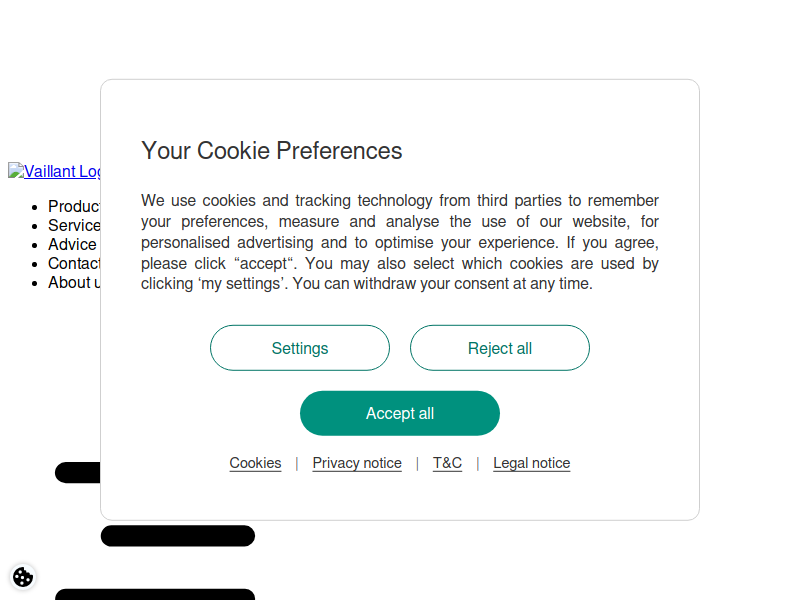Image resolution: width=800 pixels, height=600 pixels.
Task: Select Products in the navigation list
Action: (x=74, y=206)
